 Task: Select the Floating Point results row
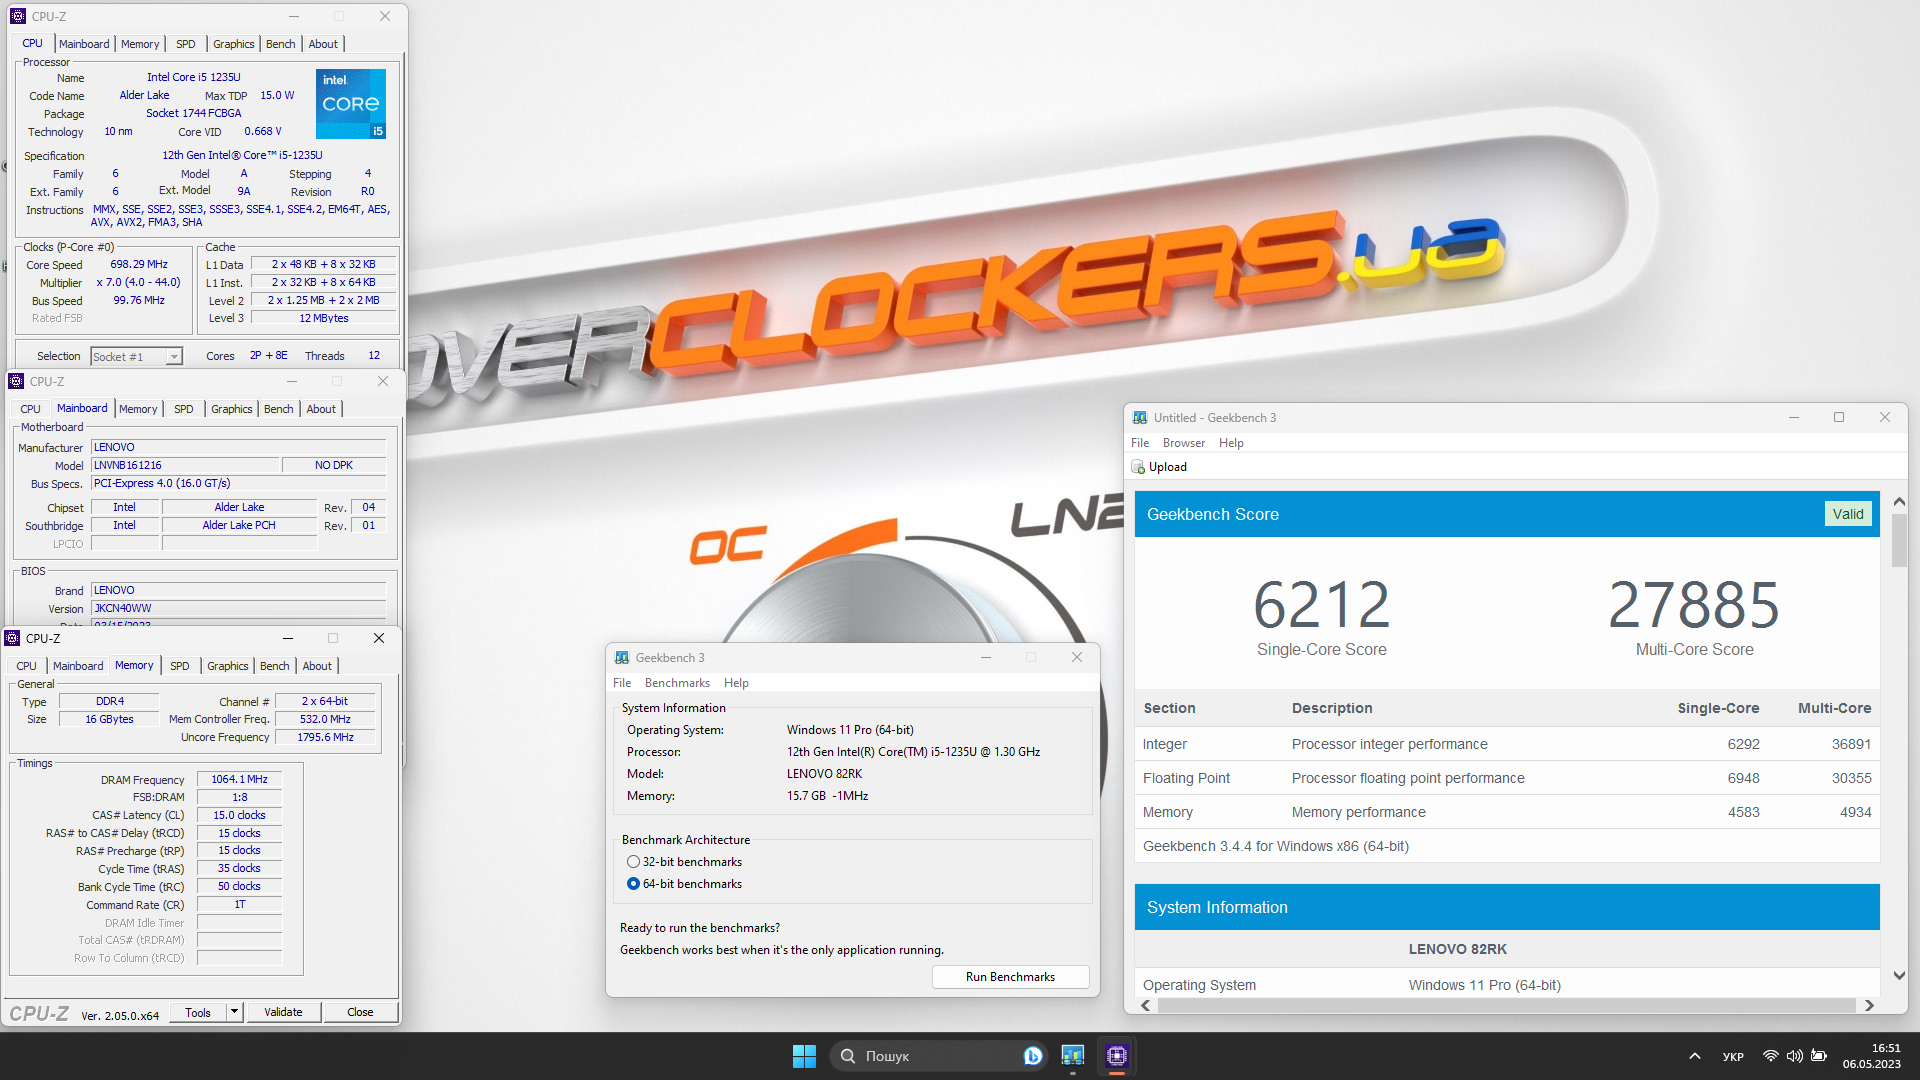point(1507,778)
